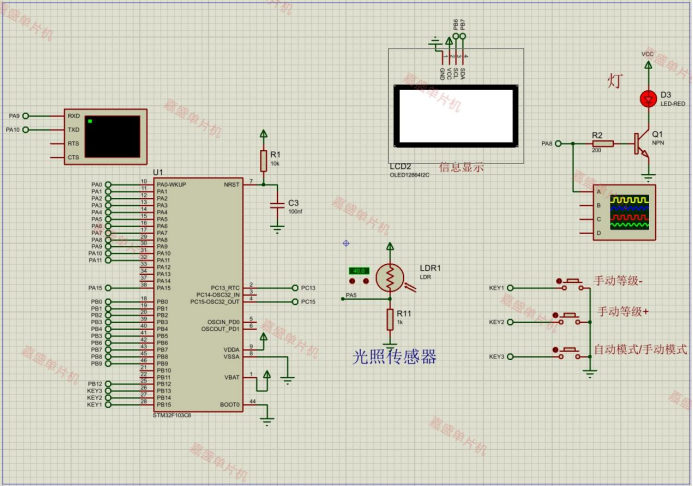Click the NRST pin label on U1
This screenshot has height=486, width=693.
coord(231,185)
